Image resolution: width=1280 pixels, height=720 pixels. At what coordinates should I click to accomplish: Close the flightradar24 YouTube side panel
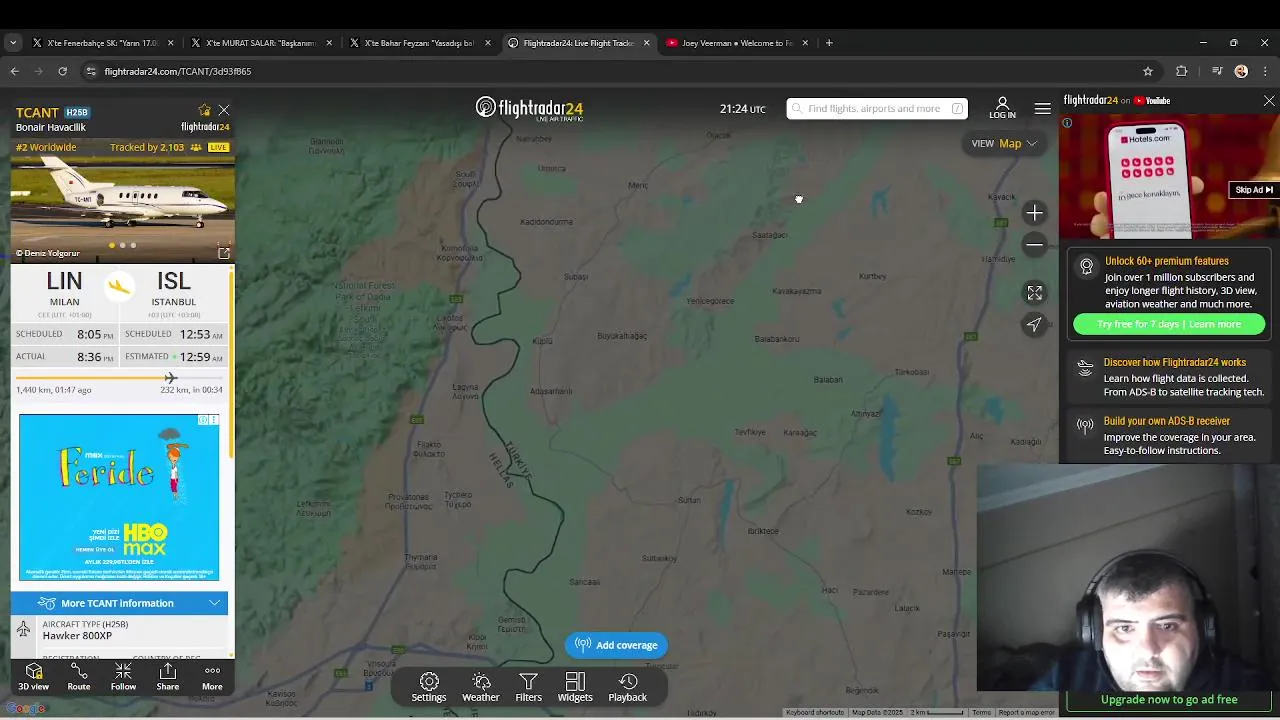(x=1269, y=101)
